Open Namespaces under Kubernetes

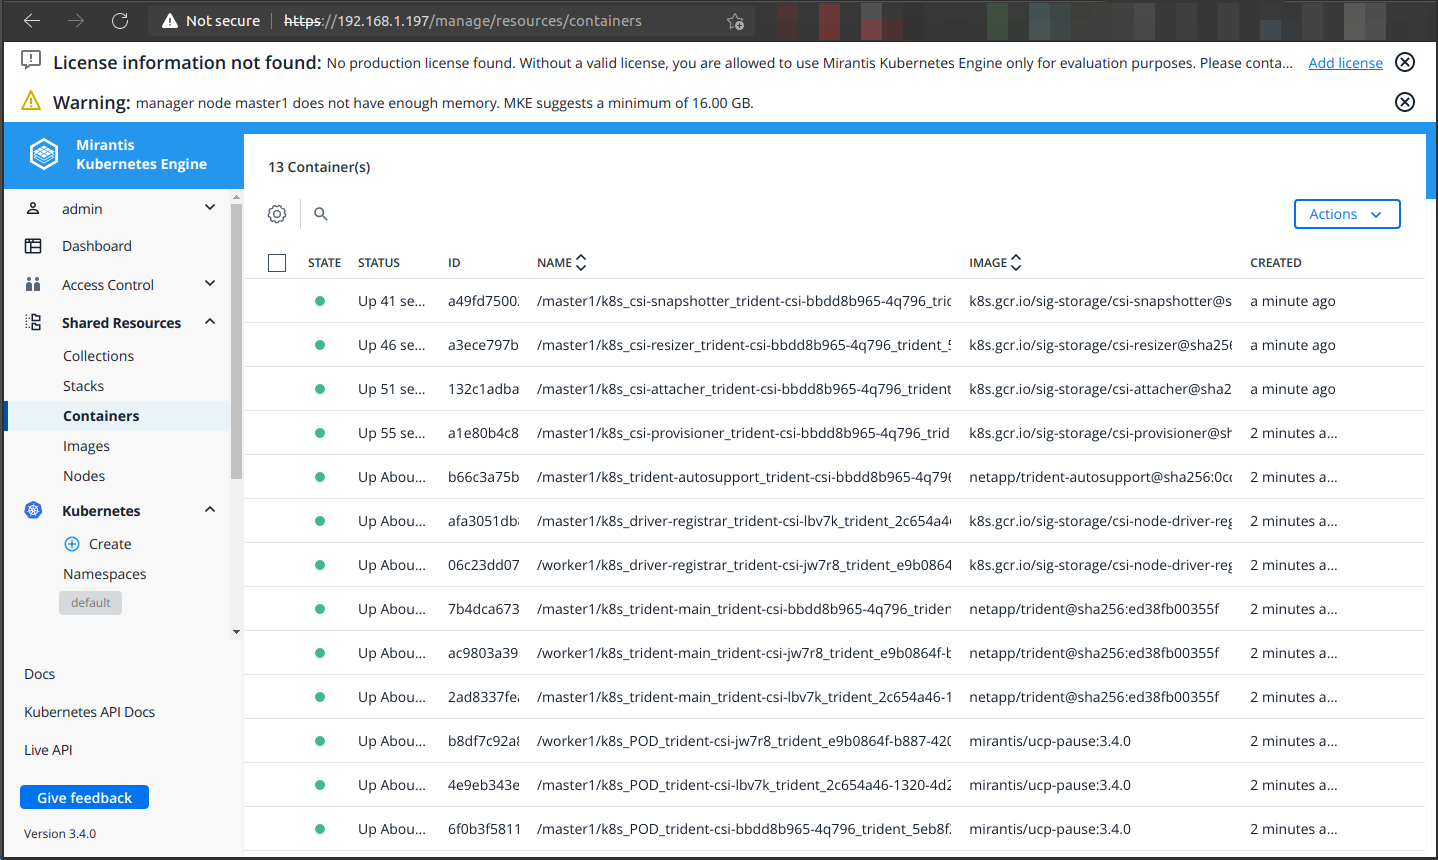pos(104,574)
